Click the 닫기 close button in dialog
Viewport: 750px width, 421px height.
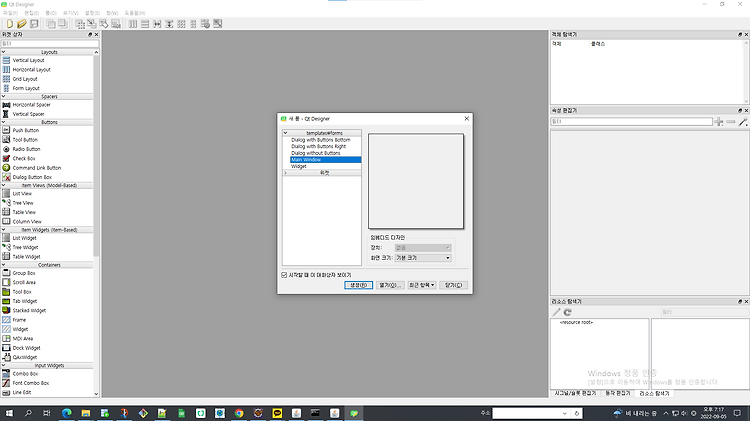click(x=453, y=285)
